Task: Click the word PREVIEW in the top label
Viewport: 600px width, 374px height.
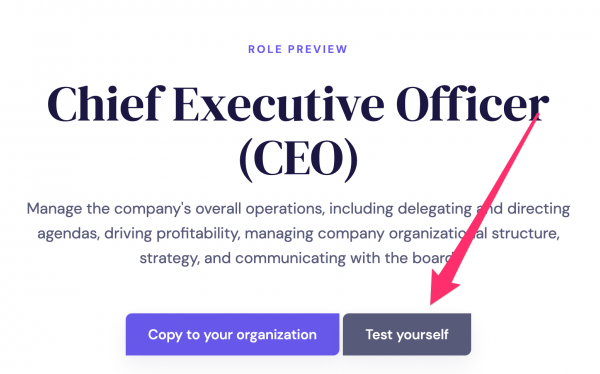Action: [x=318, y=49]
